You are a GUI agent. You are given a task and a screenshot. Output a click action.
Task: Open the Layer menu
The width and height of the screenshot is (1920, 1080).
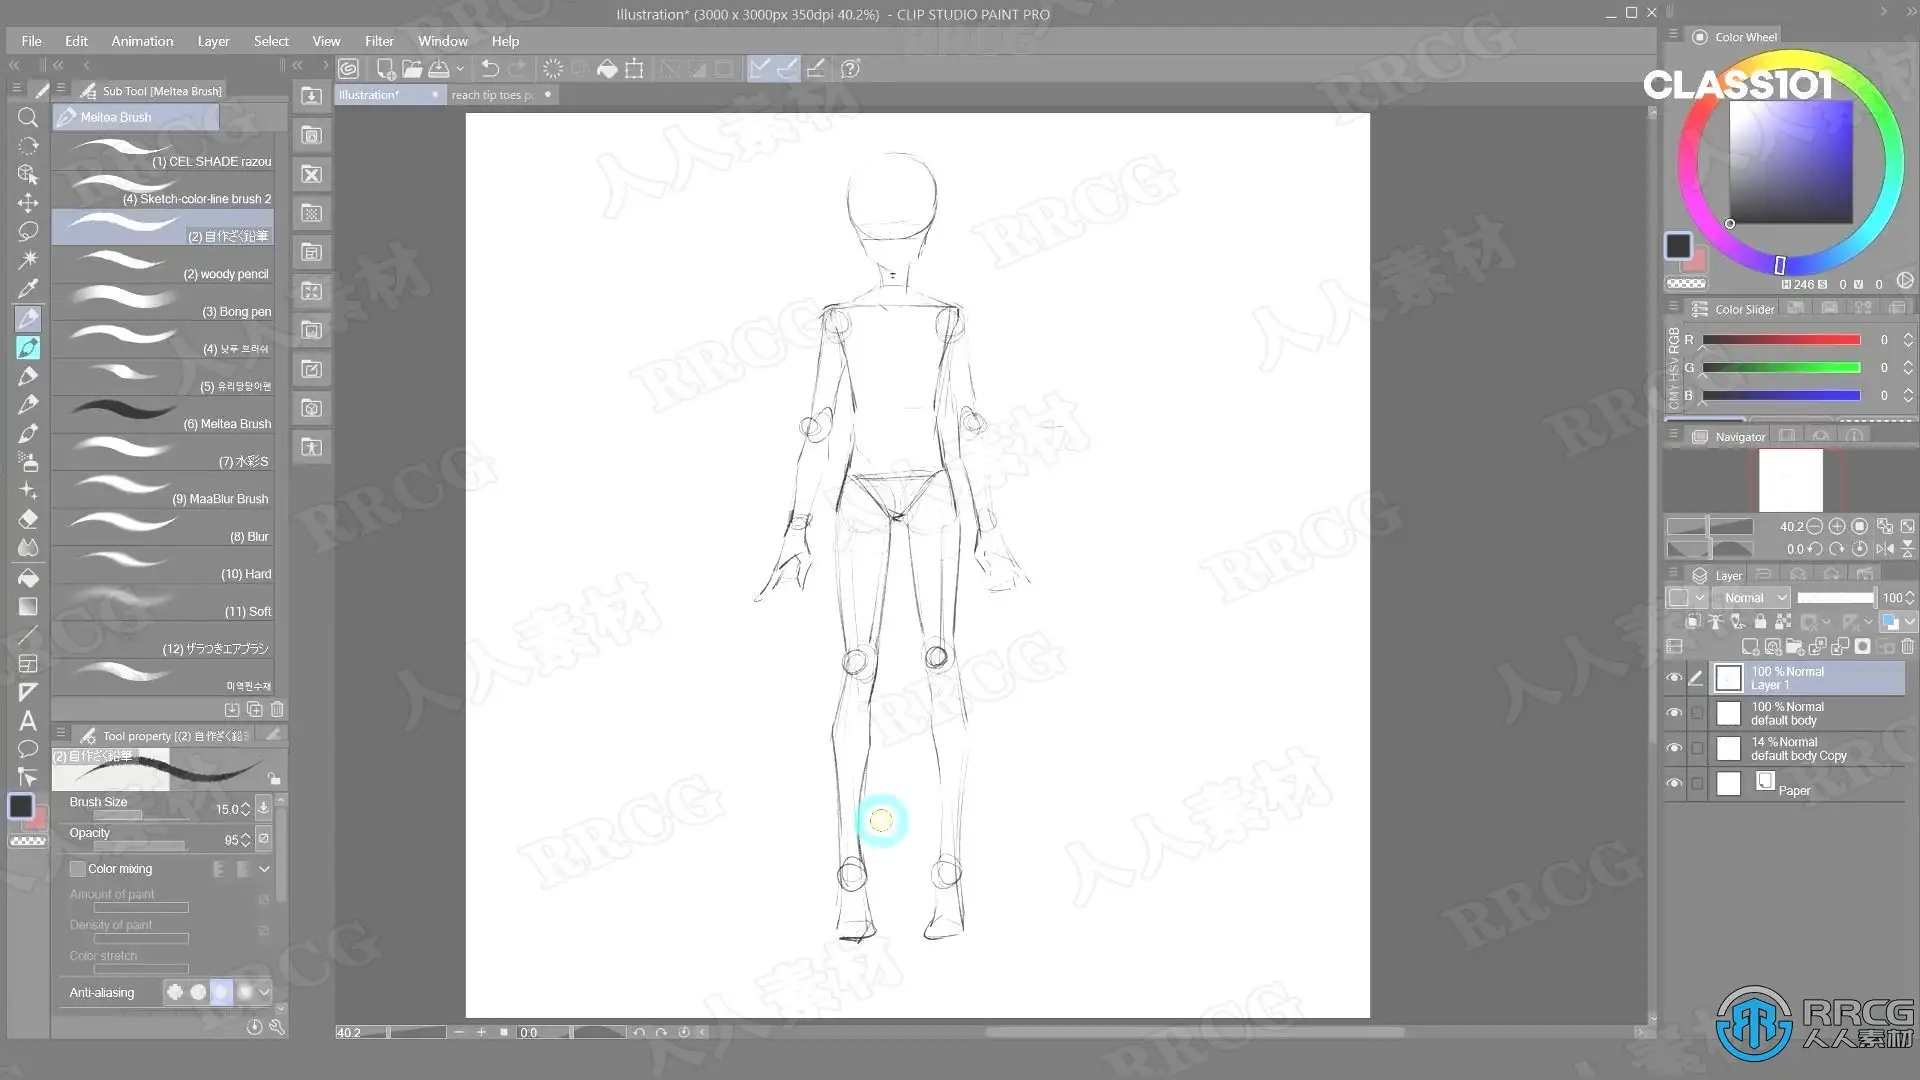213,41
